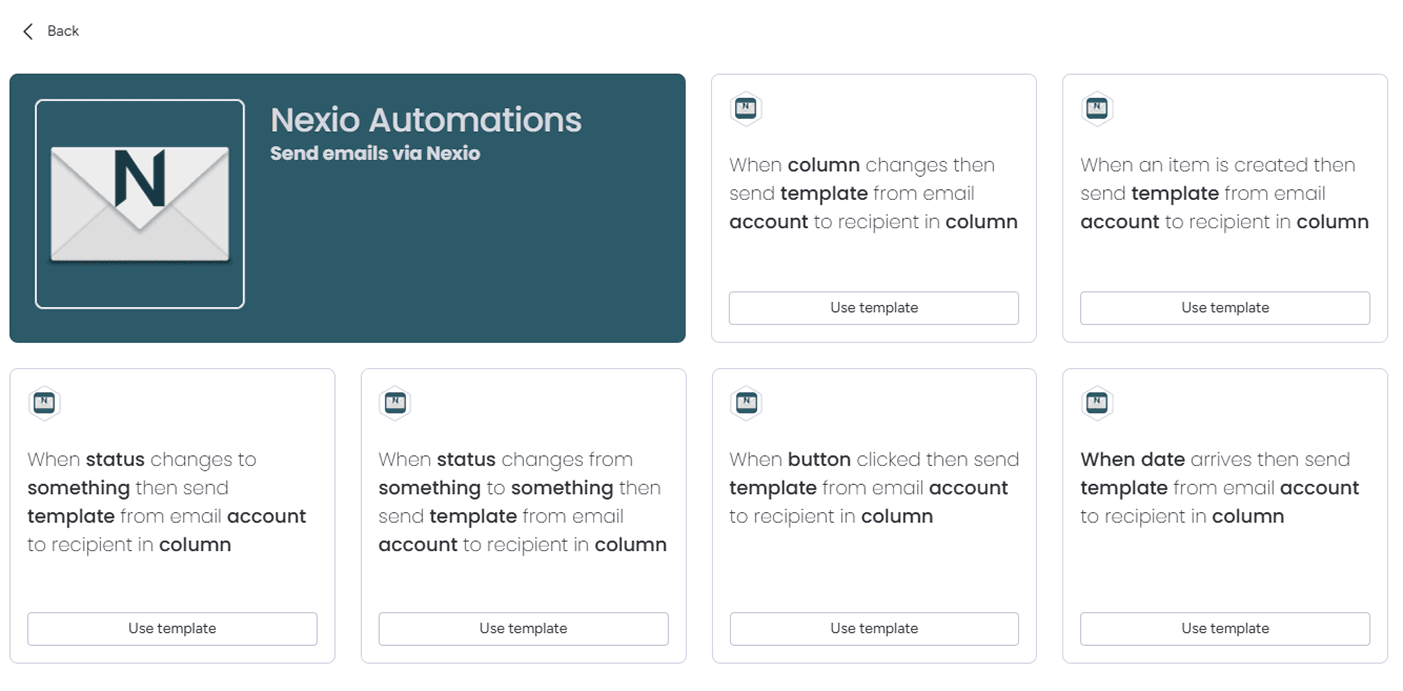
Task: Use template for item created automation
Action: point(1224,308)
